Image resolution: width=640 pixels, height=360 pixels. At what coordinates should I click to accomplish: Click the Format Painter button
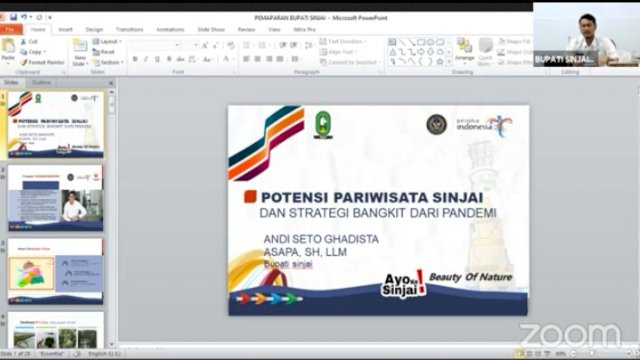(x=42, y=62)
